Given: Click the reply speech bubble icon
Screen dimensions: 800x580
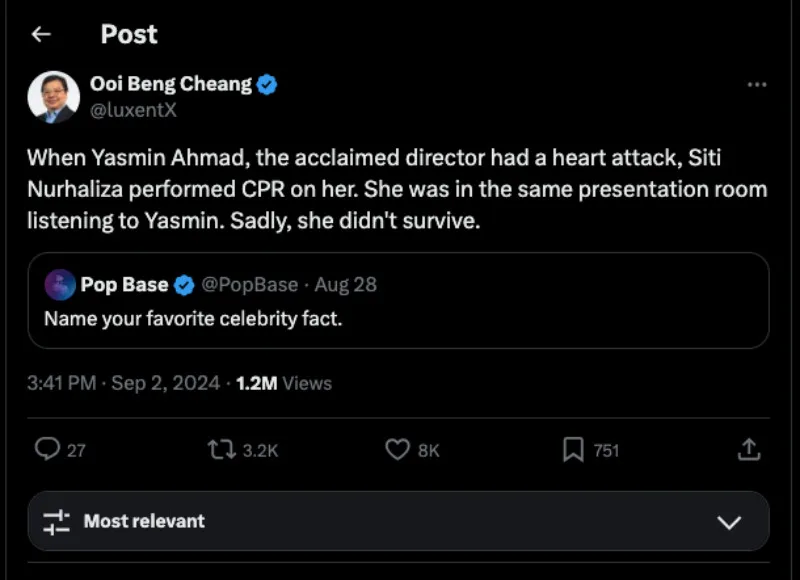Looking at the screenshot, I should tap(47, 450).
